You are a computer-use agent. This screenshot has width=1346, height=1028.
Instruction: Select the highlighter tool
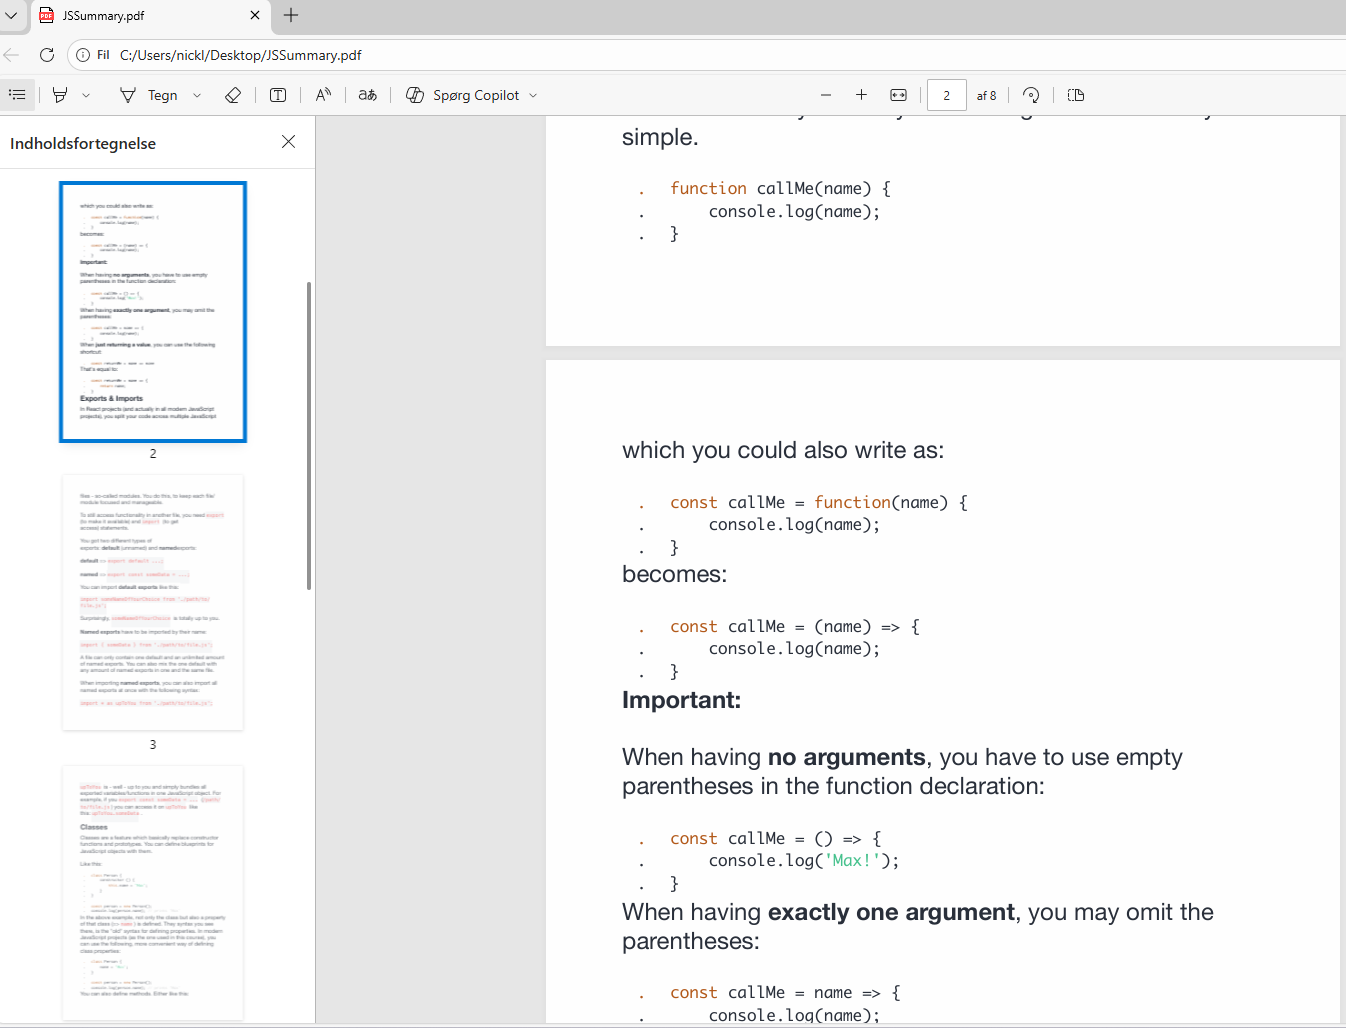(x=60, y=95)
